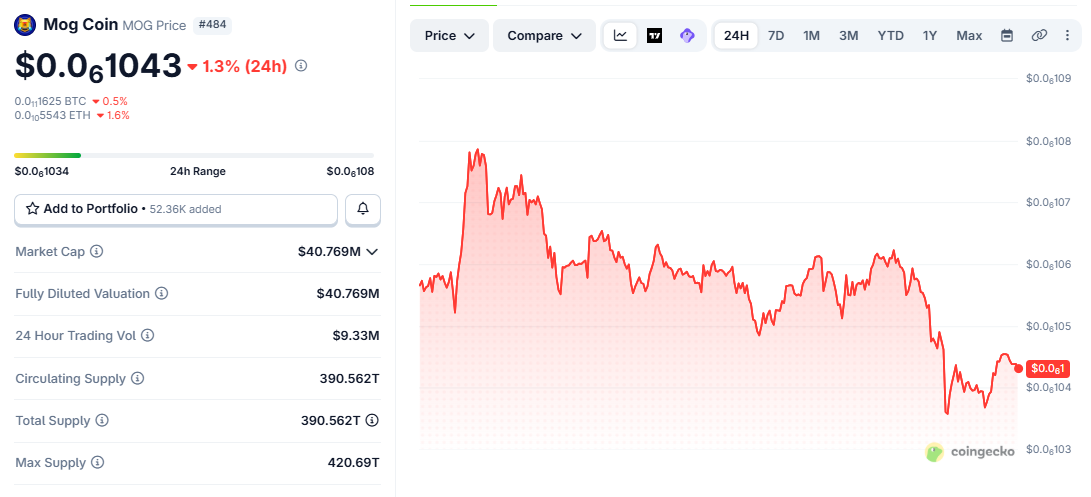The image size is (1091, 497).
Task: Open the Price dropdown
Action: (x=449, y=36)
